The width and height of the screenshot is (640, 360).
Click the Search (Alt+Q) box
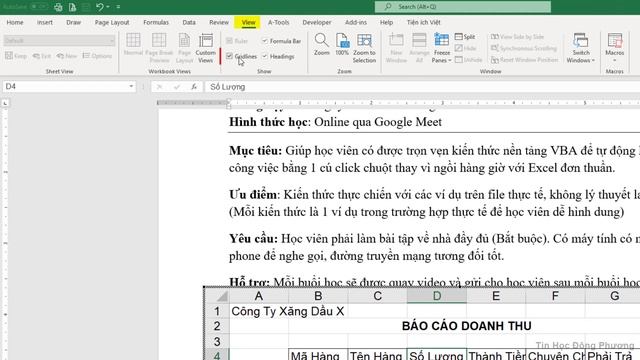tap(463, 7)
